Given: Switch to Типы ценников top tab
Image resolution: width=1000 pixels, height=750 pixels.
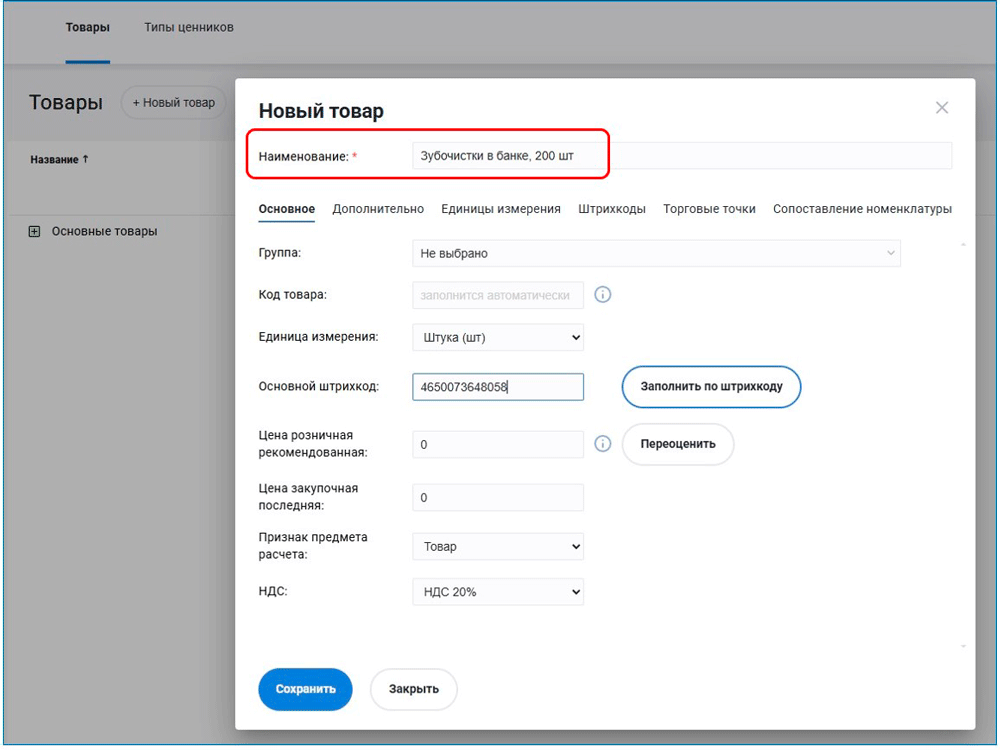Looking at the screenshot, I should [x=189, y=28].
